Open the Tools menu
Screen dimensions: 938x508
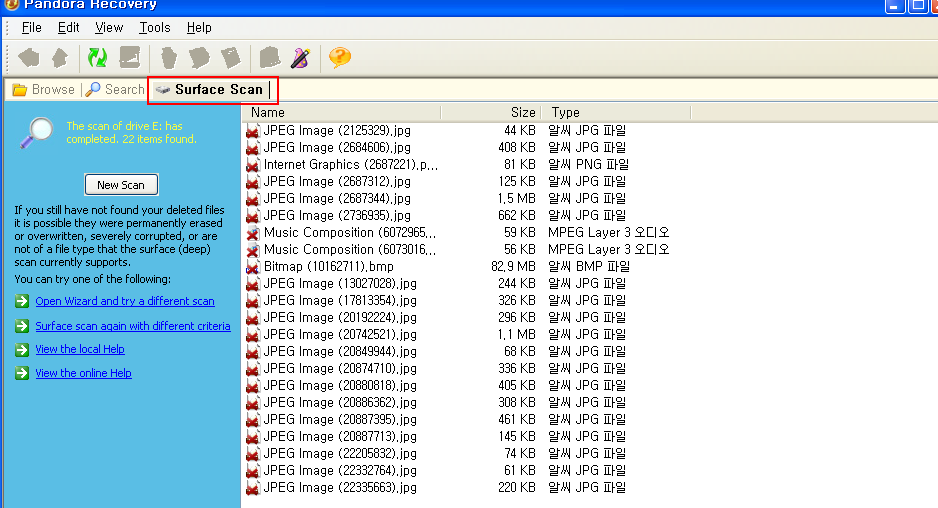click(x=154, y=28)
